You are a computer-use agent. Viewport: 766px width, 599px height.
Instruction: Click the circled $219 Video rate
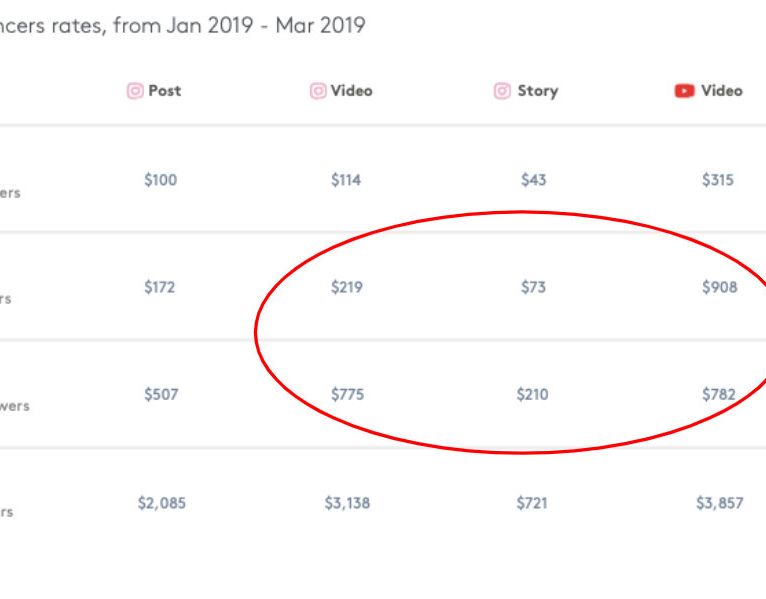point(347,287)
